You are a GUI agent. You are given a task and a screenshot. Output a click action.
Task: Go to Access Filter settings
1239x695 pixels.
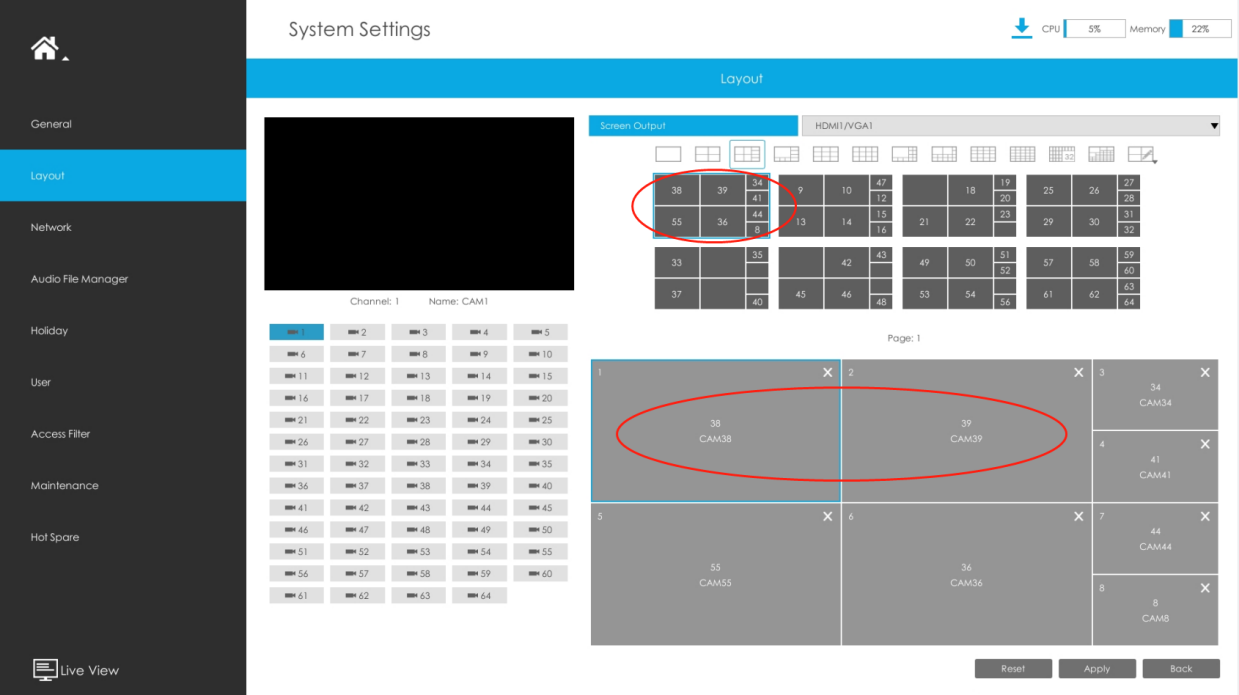click(123, 434)
